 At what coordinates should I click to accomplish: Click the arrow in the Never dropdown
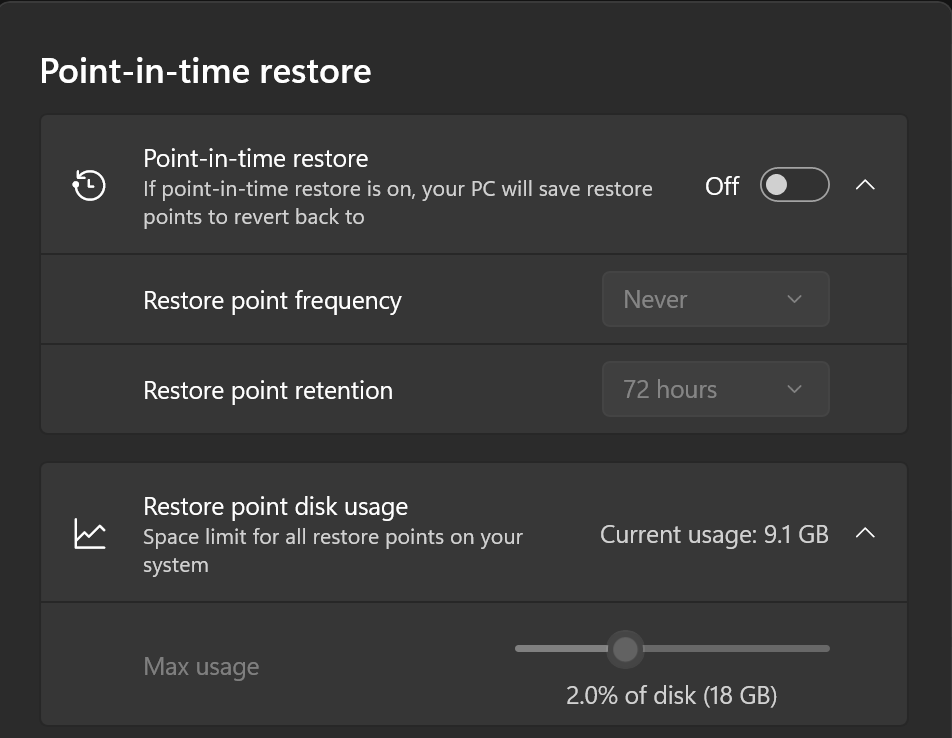794,299
